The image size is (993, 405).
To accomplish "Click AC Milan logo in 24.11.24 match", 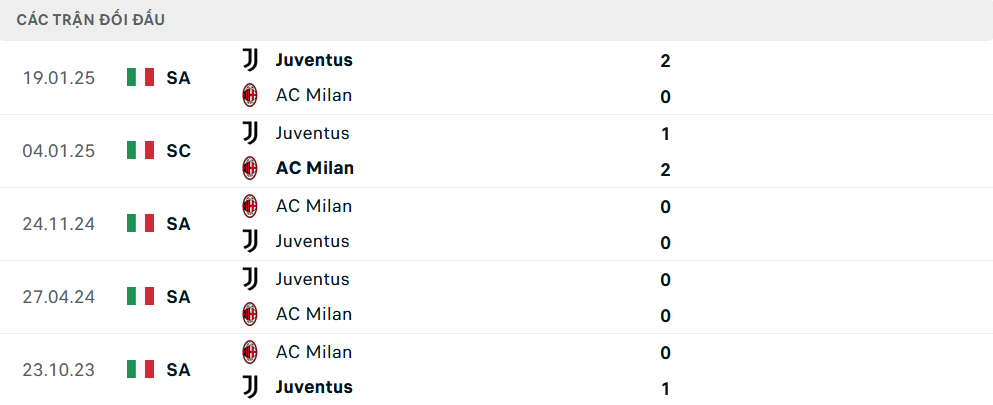I will (250, 206).
